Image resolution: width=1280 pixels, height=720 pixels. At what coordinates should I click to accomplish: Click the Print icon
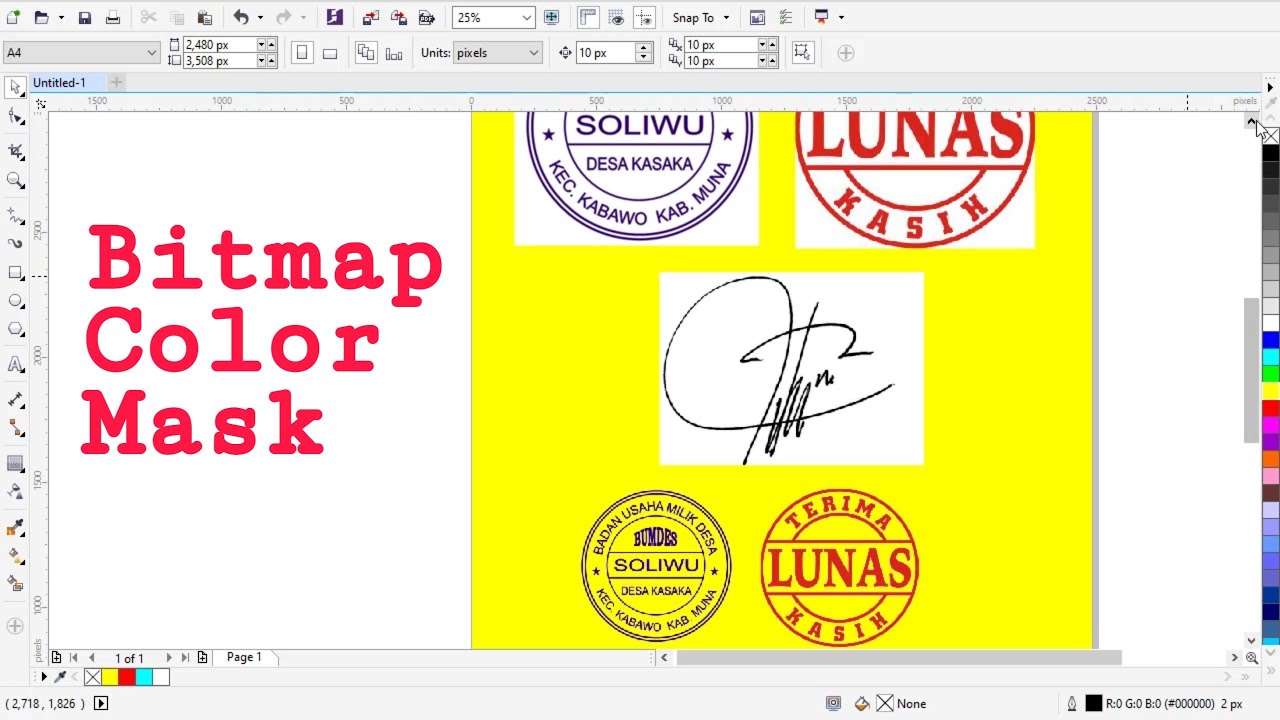point(113,17)
